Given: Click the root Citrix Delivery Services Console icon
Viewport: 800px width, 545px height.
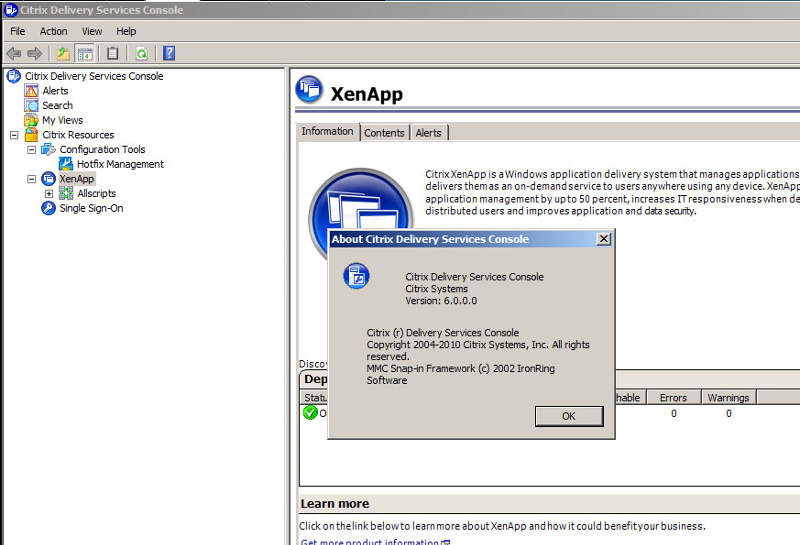Looking at the screenshot, I should tap(14, 76).
